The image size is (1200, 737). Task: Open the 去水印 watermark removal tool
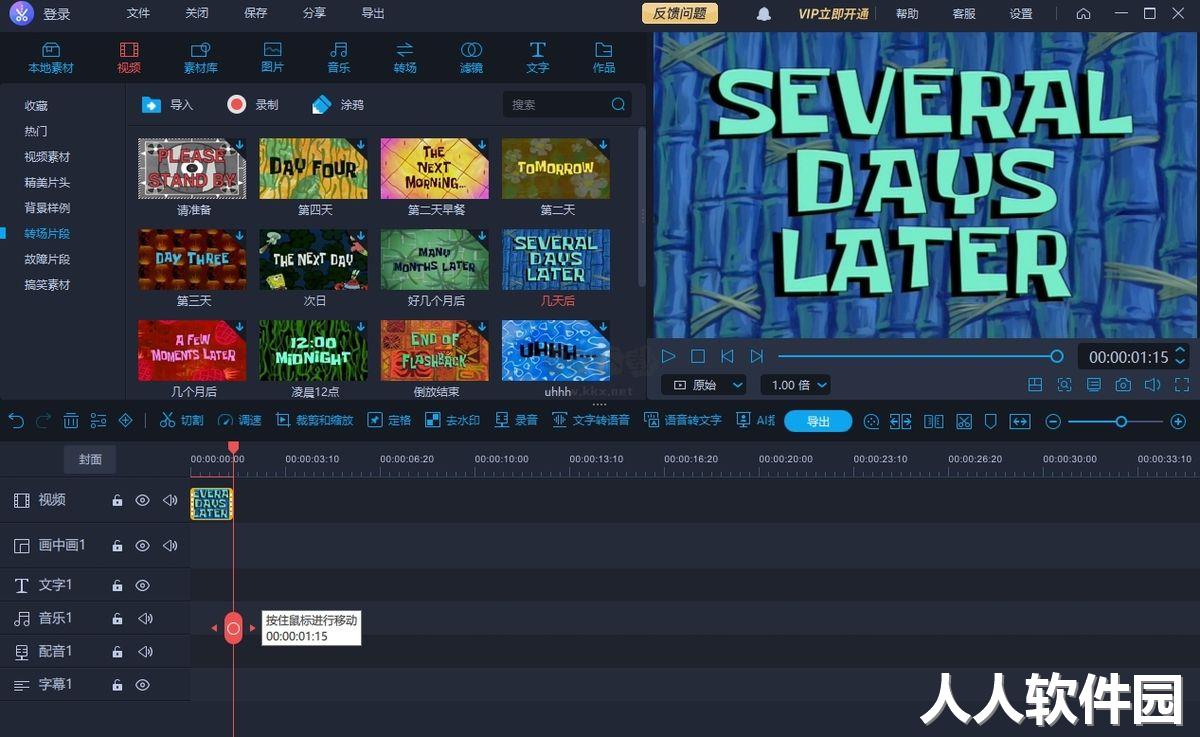pos(453,421)
